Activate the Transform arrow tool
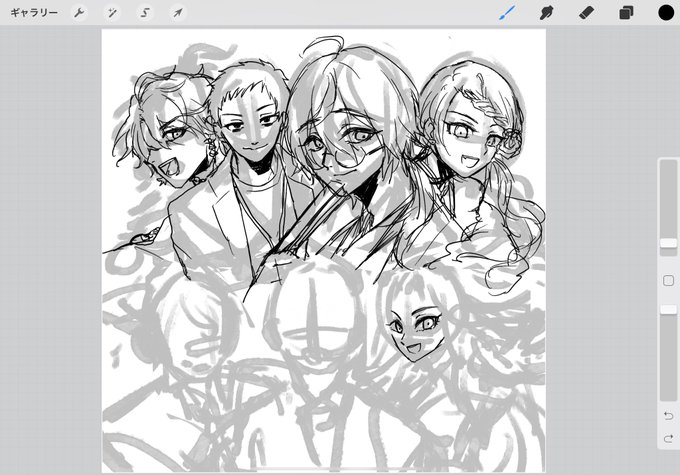 coord(177,13)
